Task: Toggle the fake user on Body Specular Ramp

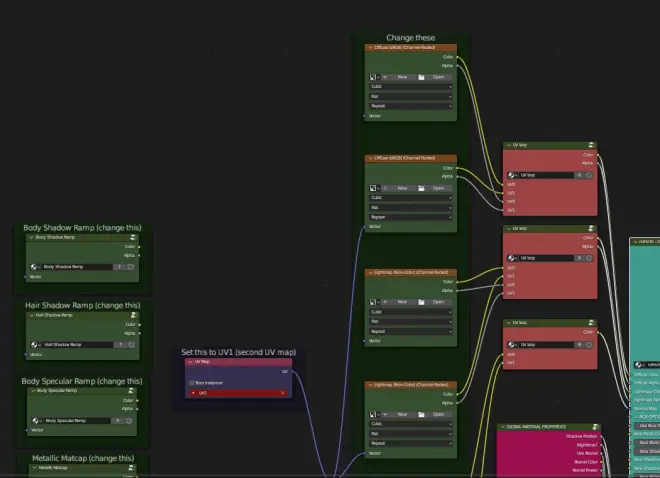Action: [x=129, y=420]
